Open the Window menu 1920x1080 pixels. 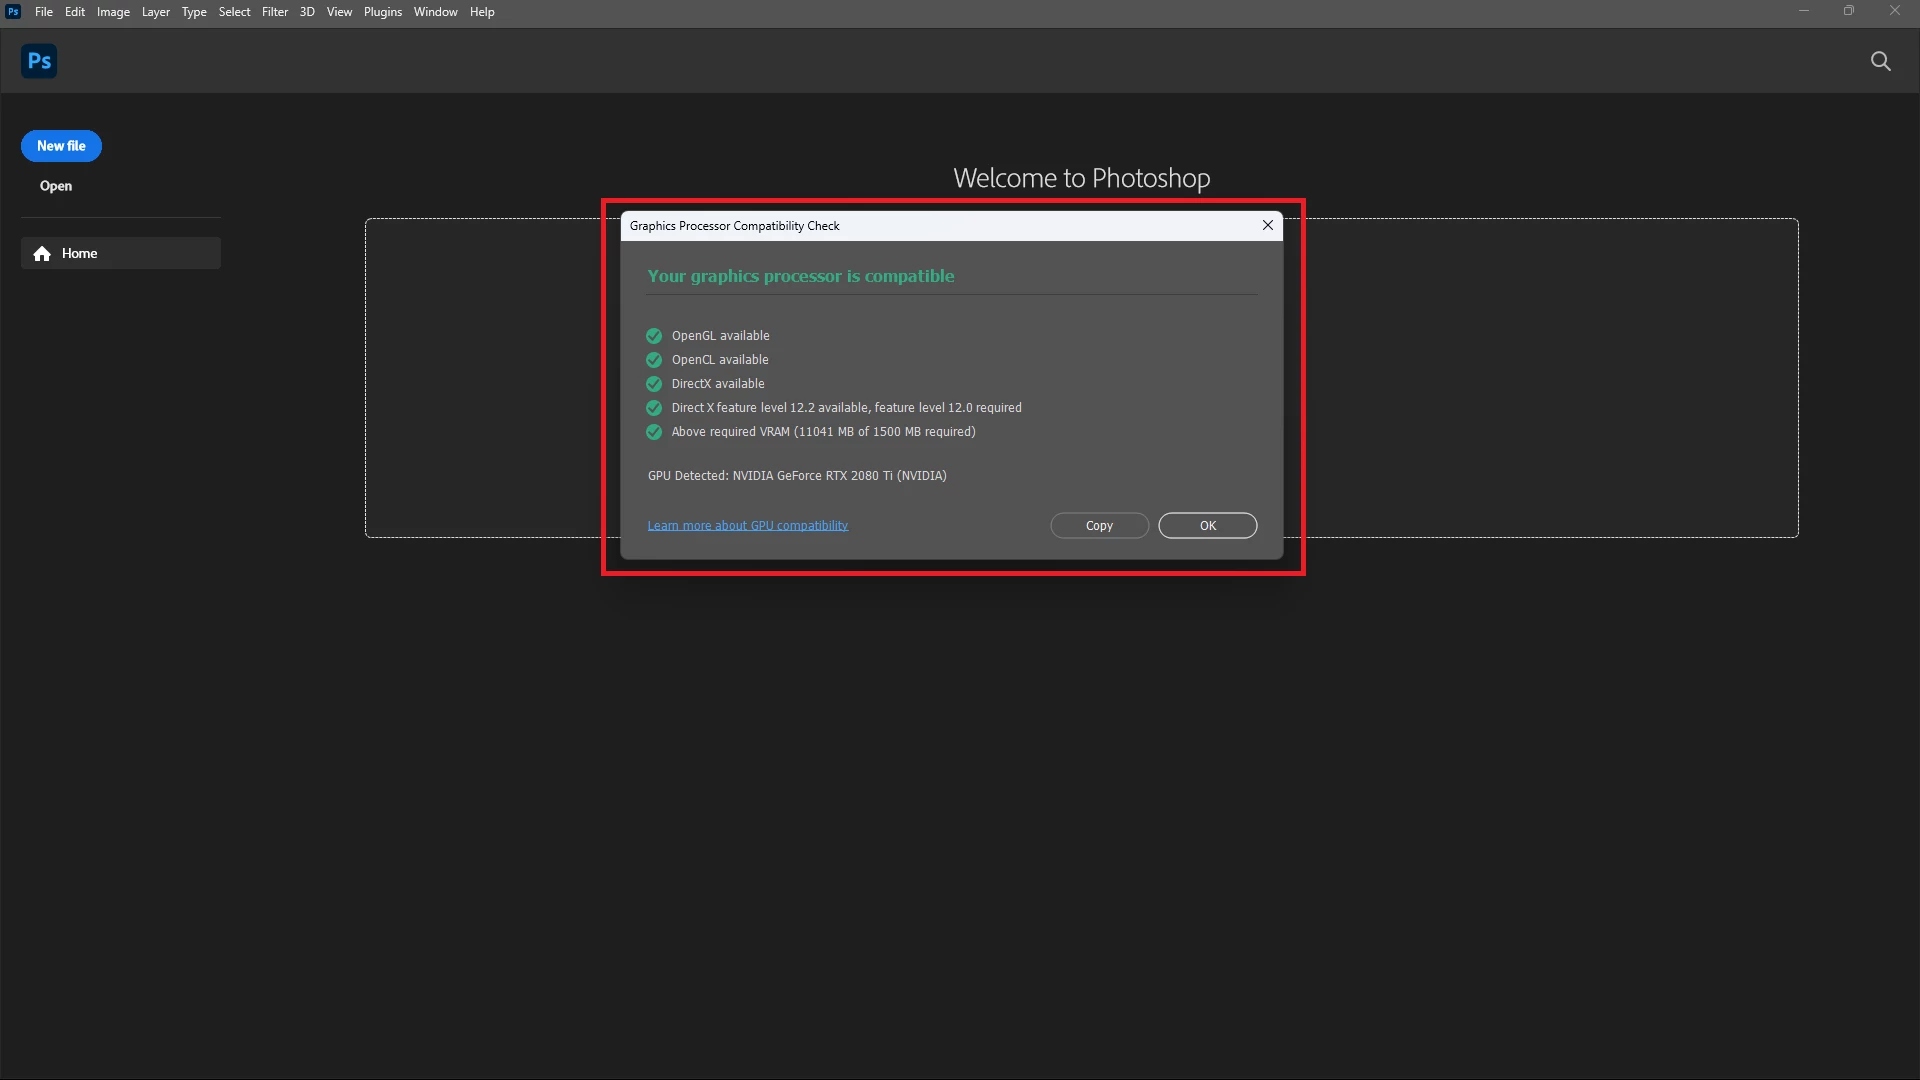(435, 12)
